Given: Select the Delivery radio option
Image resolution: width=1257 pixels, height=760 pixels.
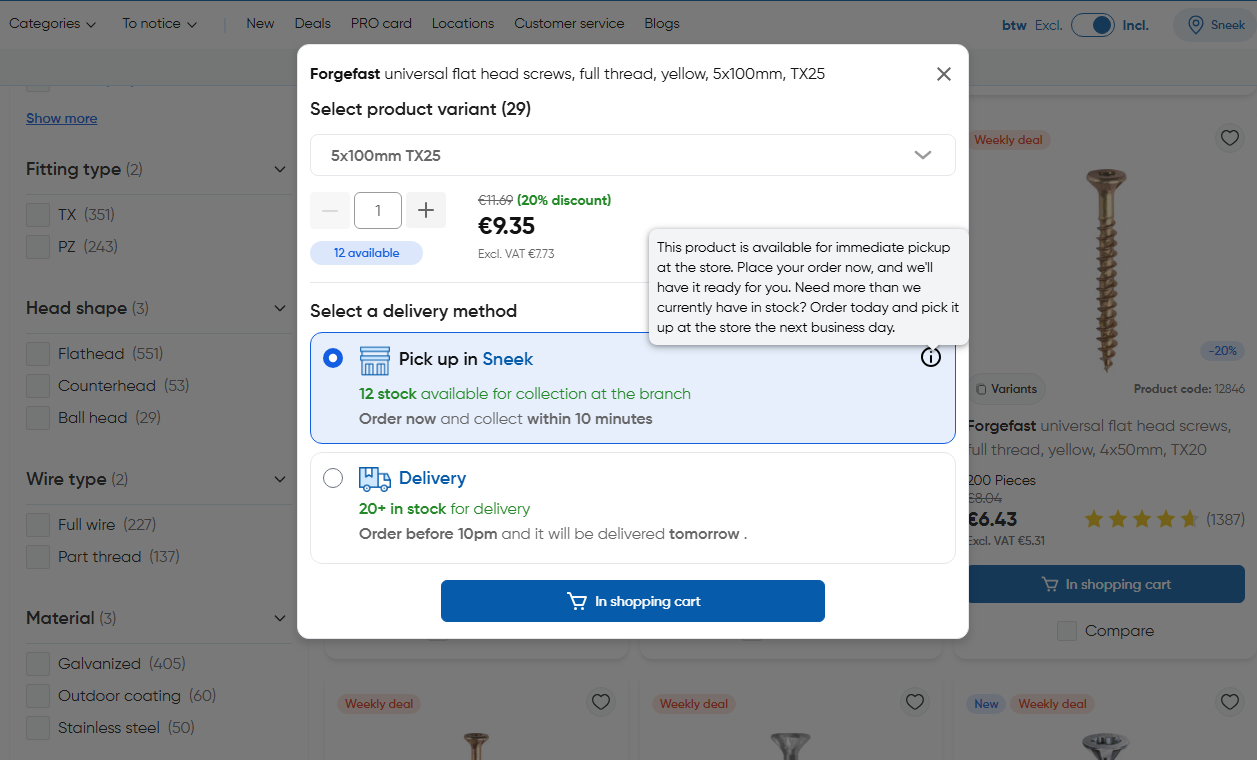Looking at the screenshot, I should point(333,479).
